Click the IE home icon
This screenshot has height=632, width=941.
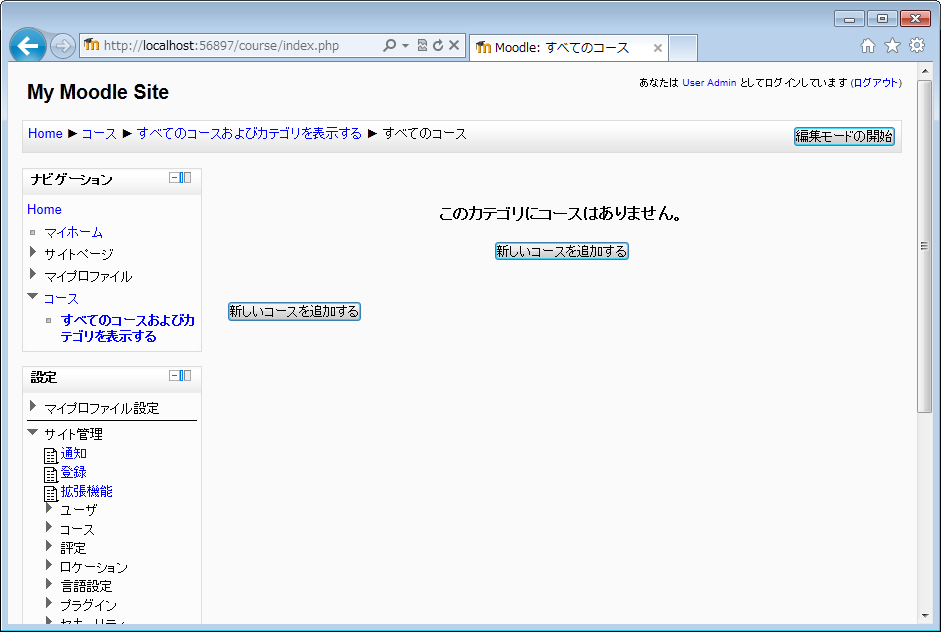(868, 46)
